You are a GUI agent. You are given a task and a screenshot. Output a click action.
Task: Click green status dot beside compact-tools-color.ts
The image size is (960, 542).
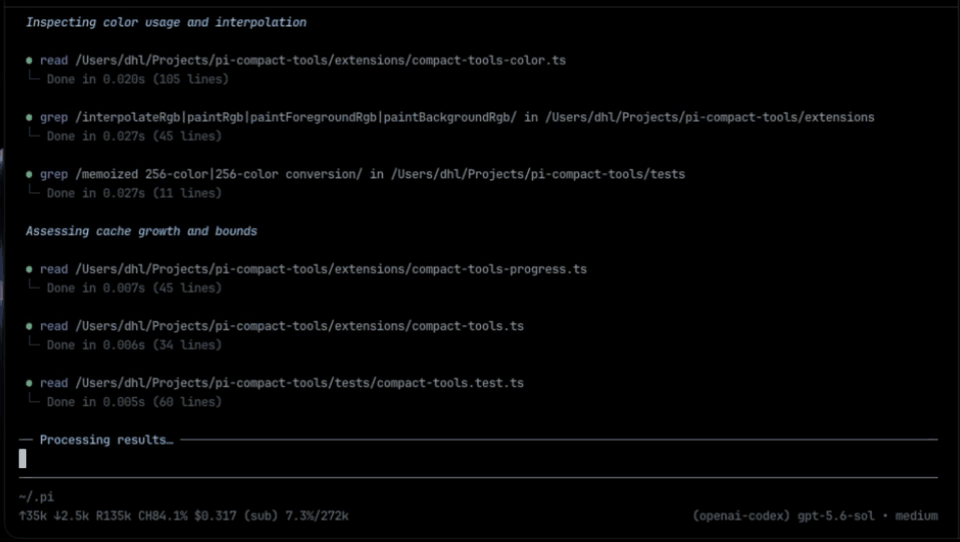[x=29, y=61]
